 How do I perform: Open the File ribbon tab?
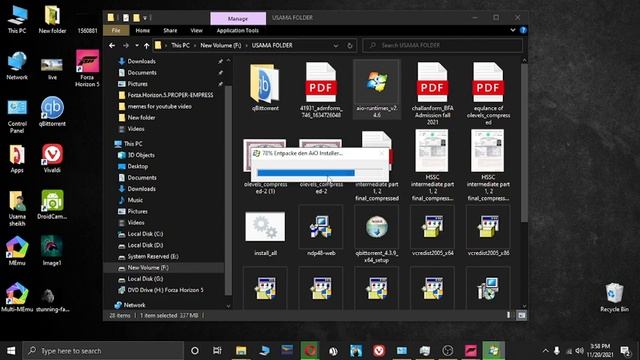pyautogui.click(x=116, y=31)
